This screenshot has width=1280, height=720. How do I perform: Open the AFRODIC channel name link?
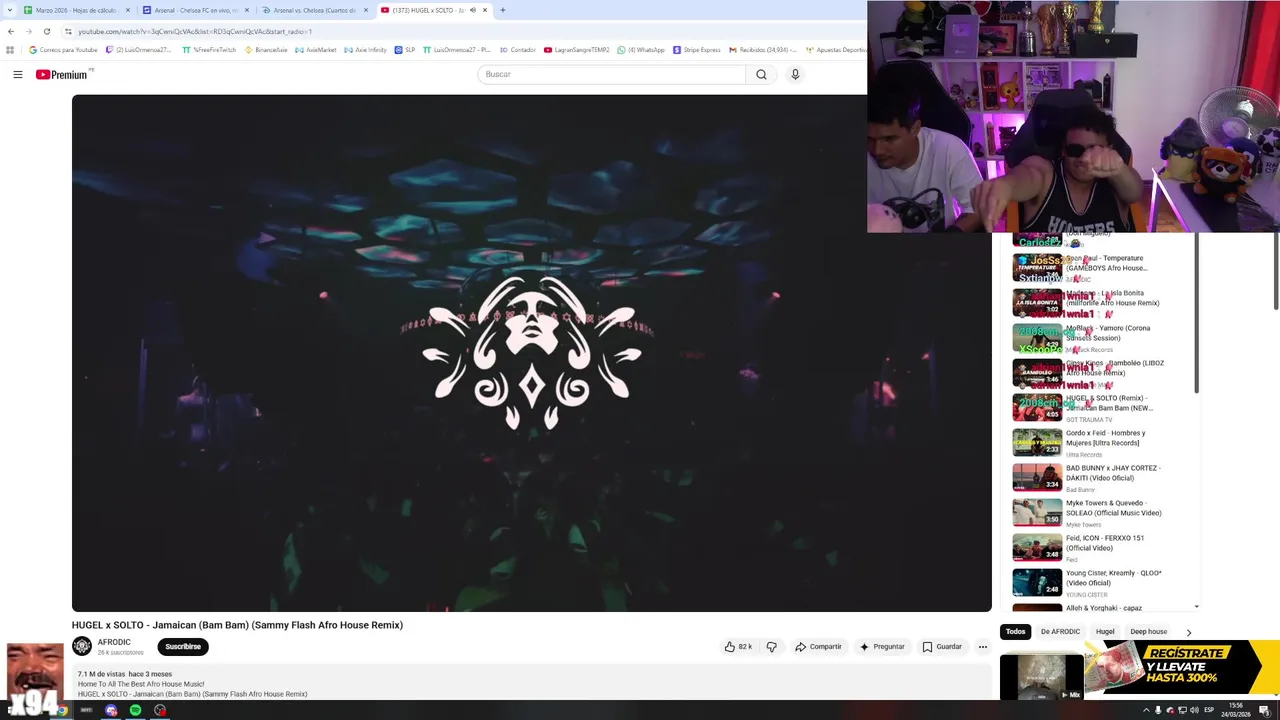114,642
